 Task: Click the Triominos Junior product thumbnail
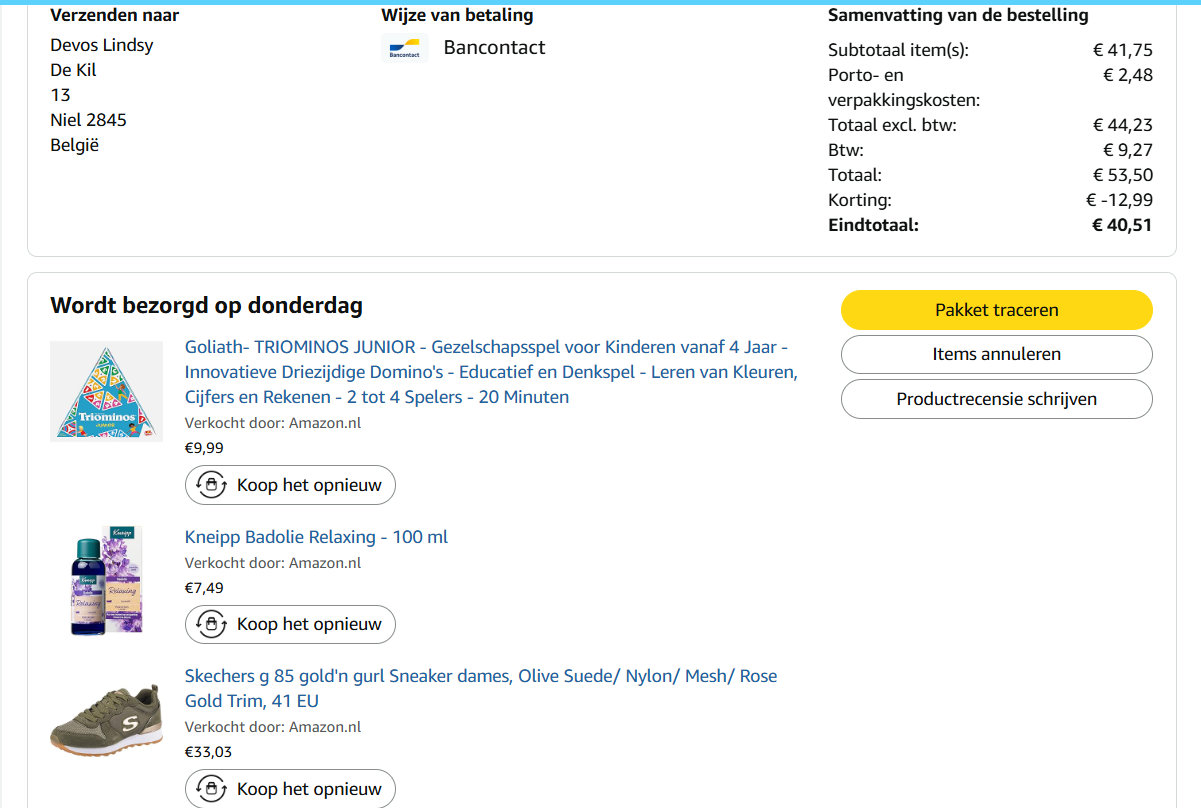tap(106, 391)
